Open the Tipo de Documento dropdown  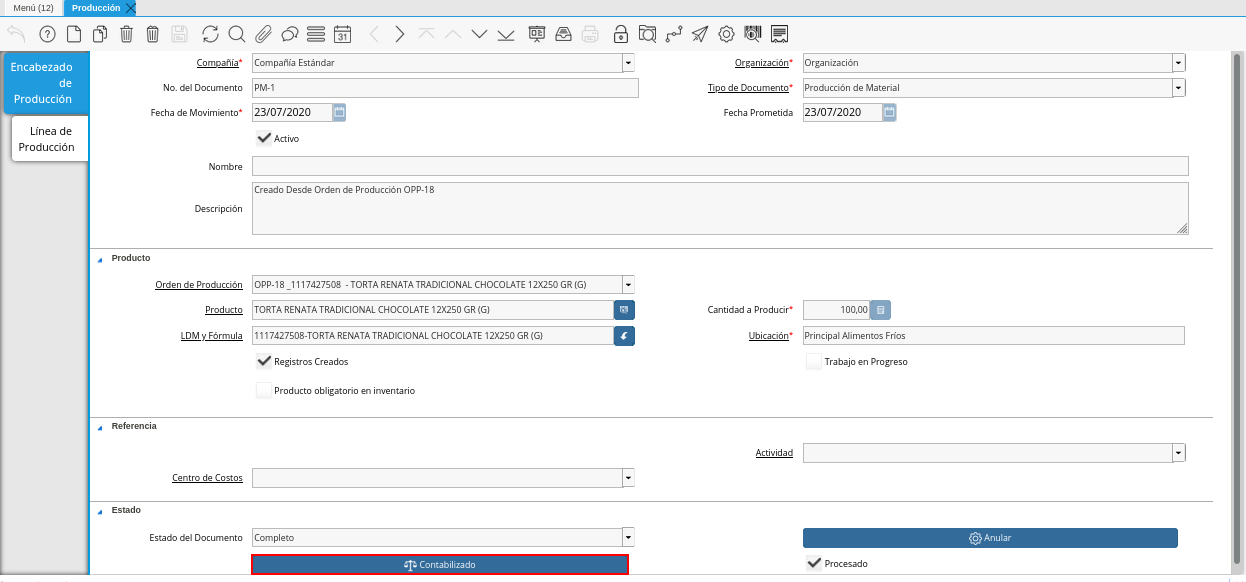(x=1179, y=88)
